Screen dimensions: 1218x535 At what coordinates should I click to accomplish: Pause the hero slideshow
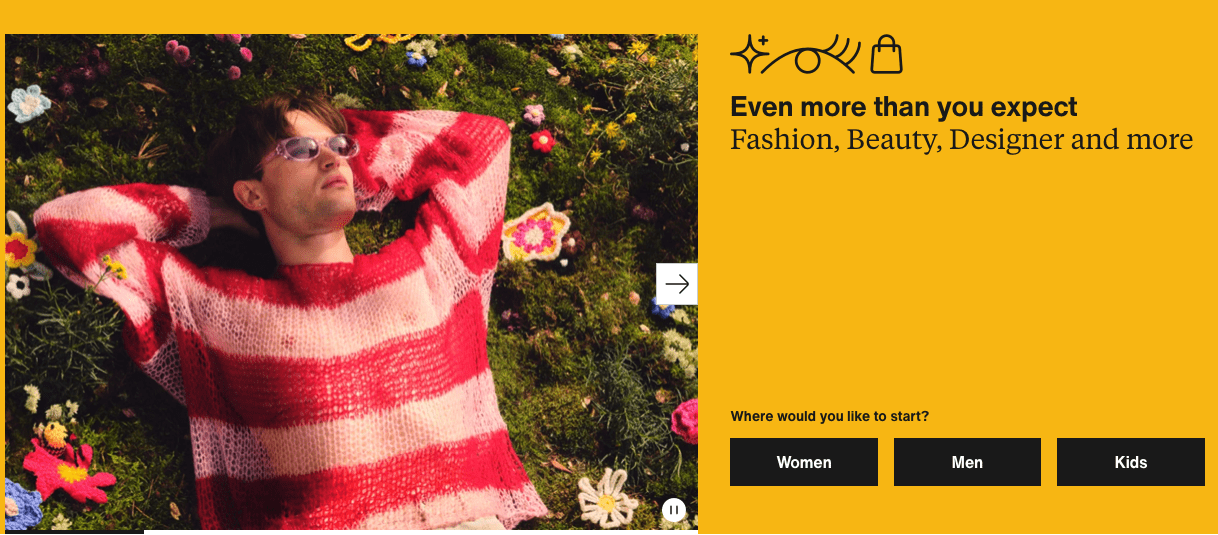(x=674, y=510)
